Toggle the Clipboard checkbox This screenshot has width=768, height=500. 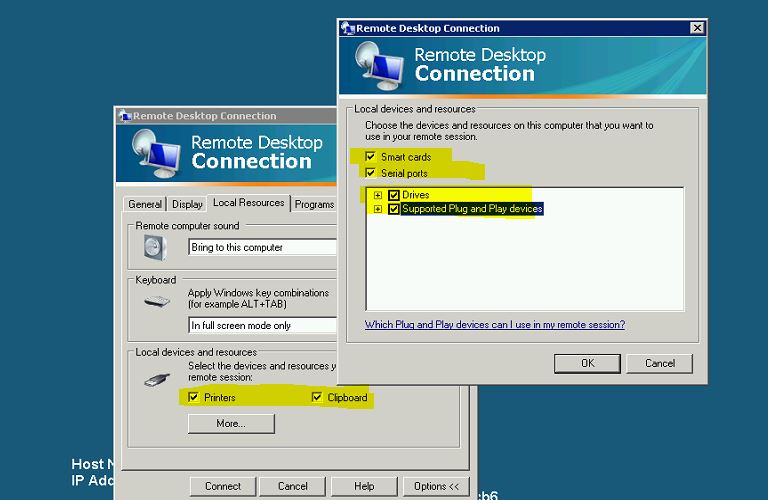coord(317,397)
